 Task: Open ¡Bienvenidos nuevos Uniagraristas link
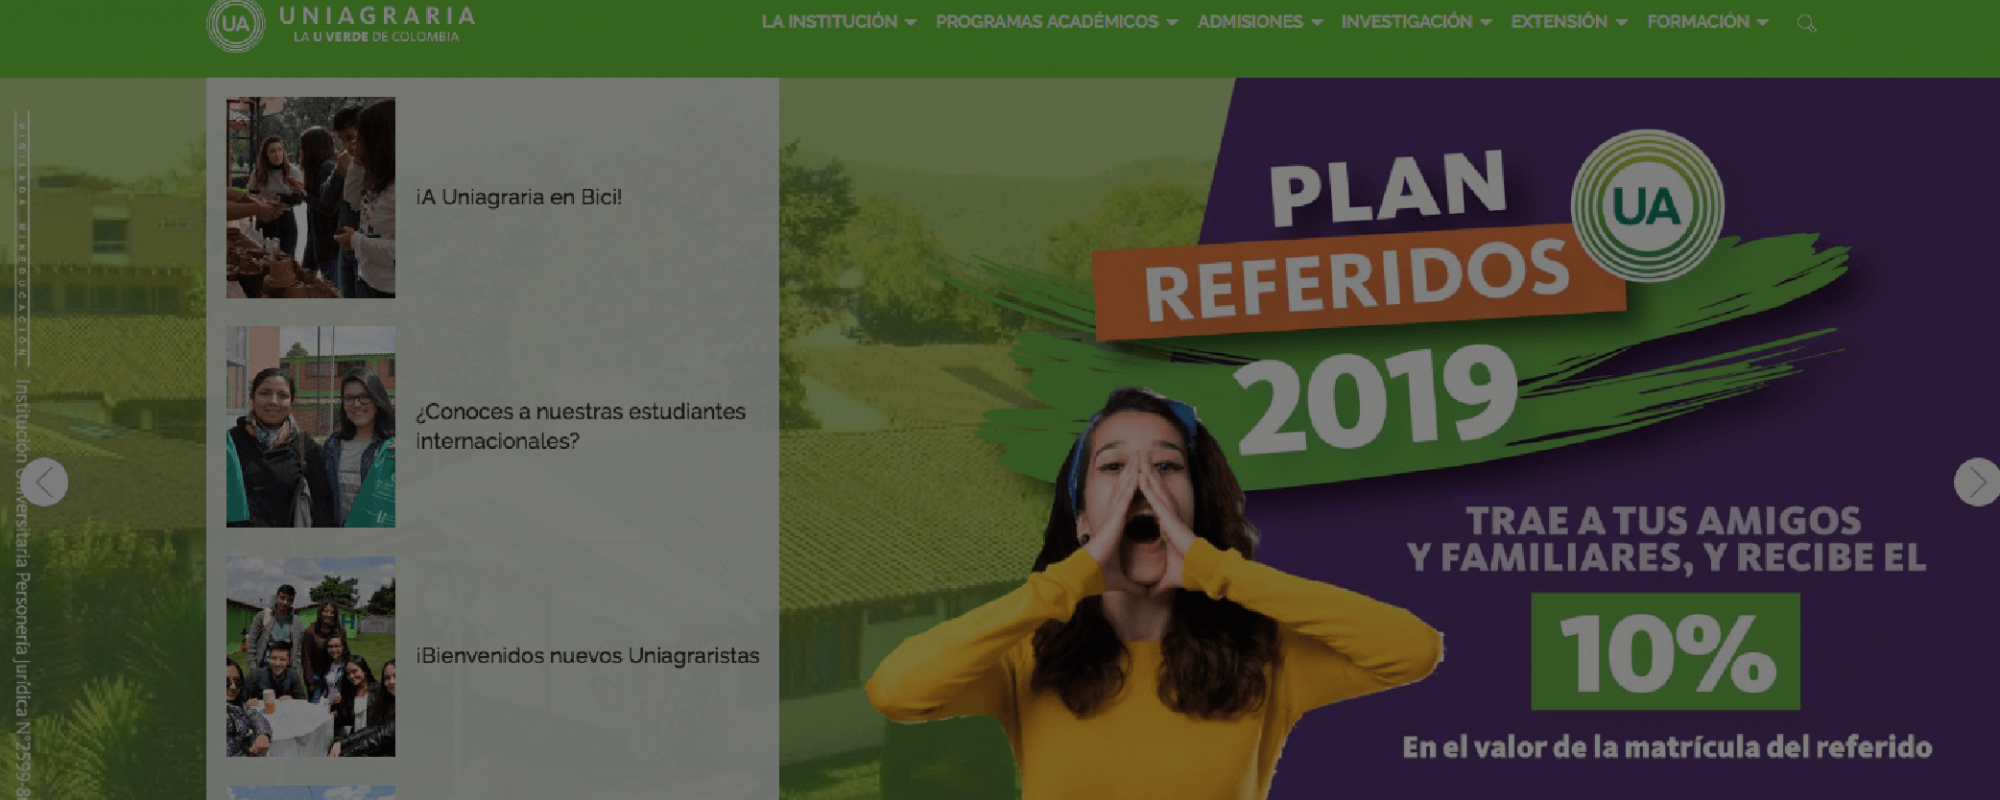(x=588, y=656)
